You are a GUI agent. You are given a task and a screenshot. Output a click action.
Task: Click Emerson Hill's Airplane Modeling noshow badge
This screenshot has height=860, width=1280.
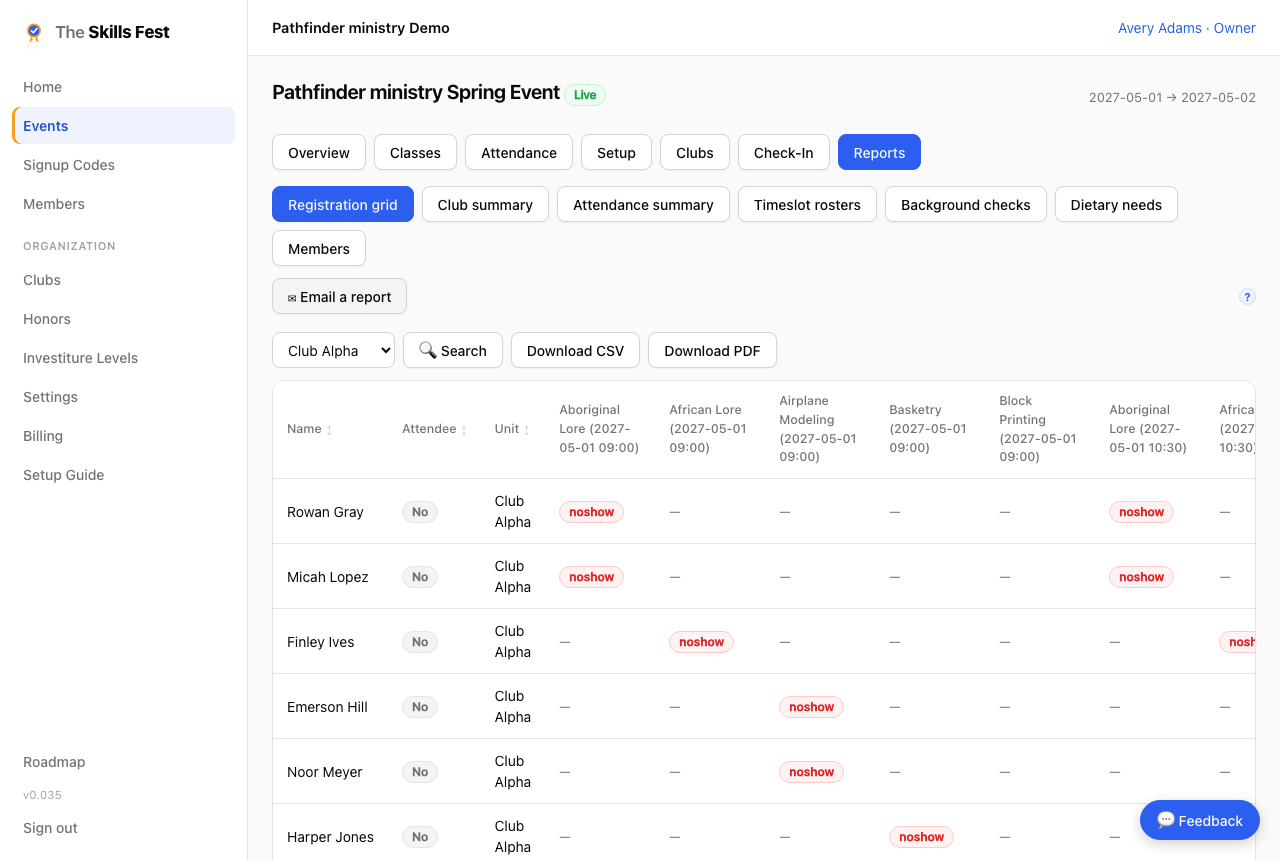(811, 707)
